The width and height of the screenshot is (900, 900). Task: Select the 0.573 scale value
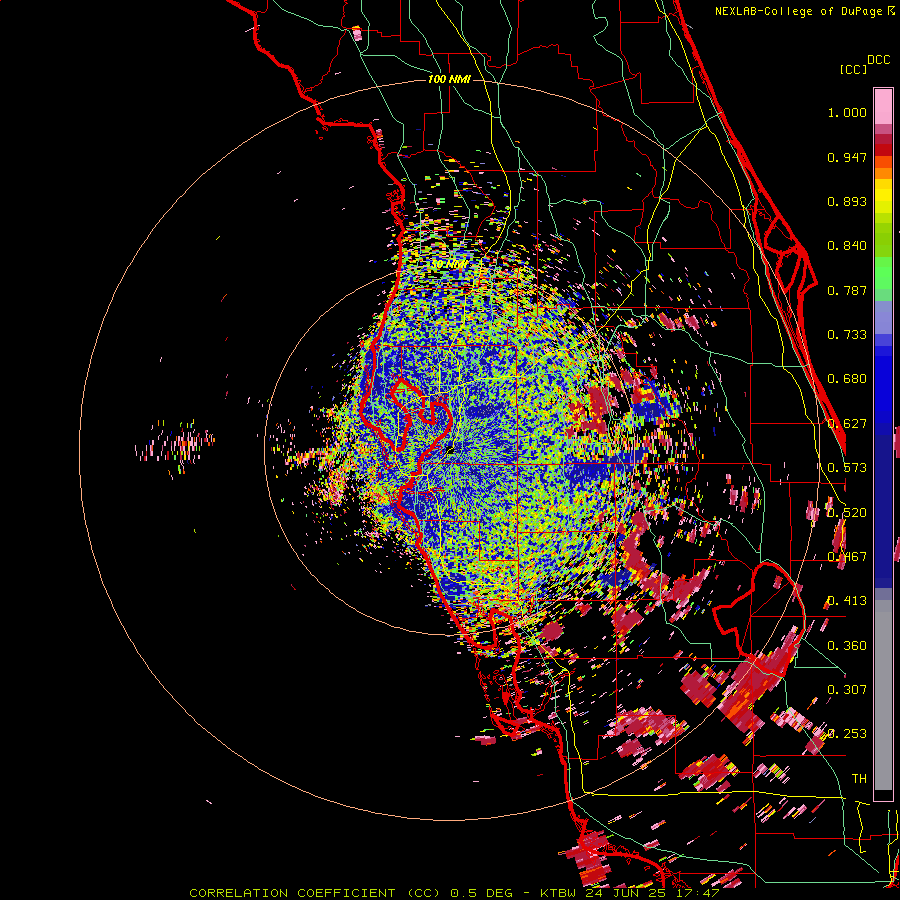pos(847,468)
